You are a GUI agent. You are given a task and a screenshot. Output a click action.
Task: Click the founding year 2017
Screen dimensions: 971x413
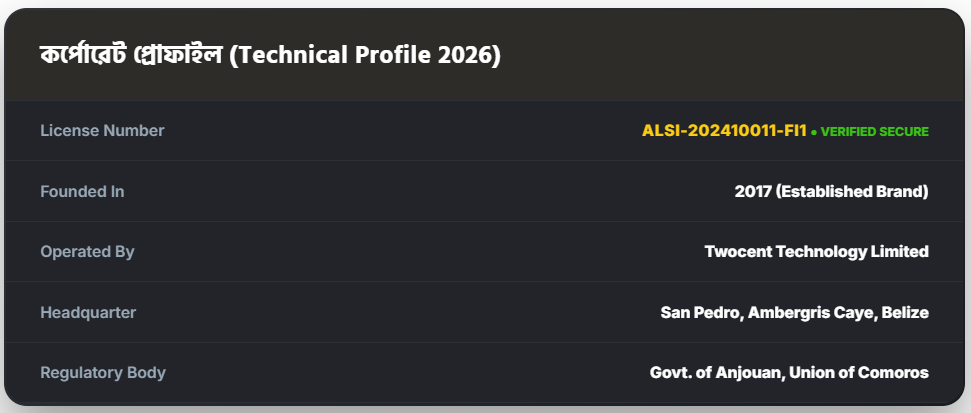click(x=752, y=191)
